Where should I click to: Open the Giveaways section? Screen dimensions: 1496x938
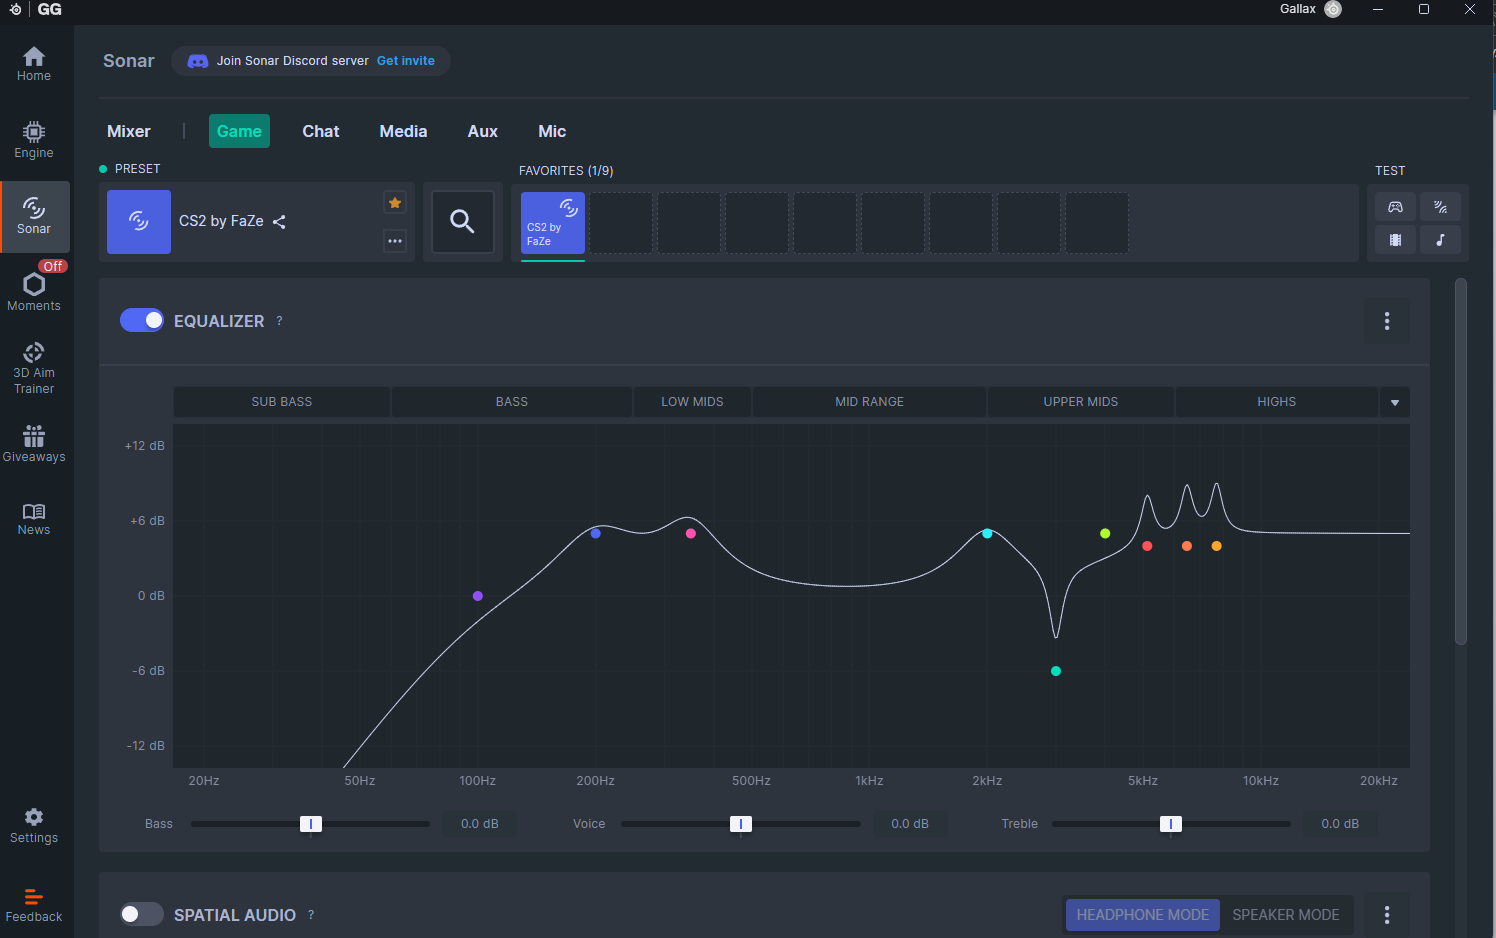[34, 444]
